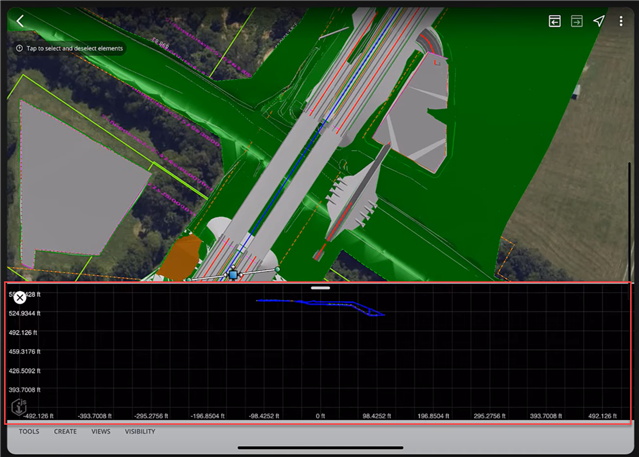
Task: Open the TOOLS tab
Action: tap(29, 432)
